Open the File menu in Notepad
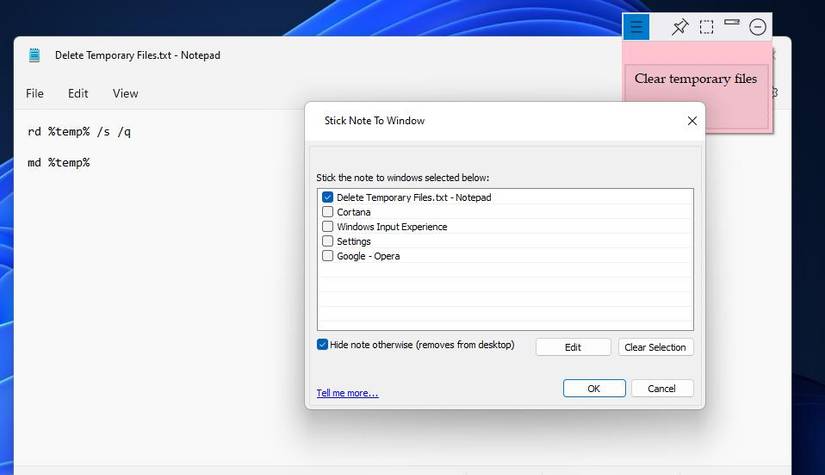 click(x=35, y=94)
